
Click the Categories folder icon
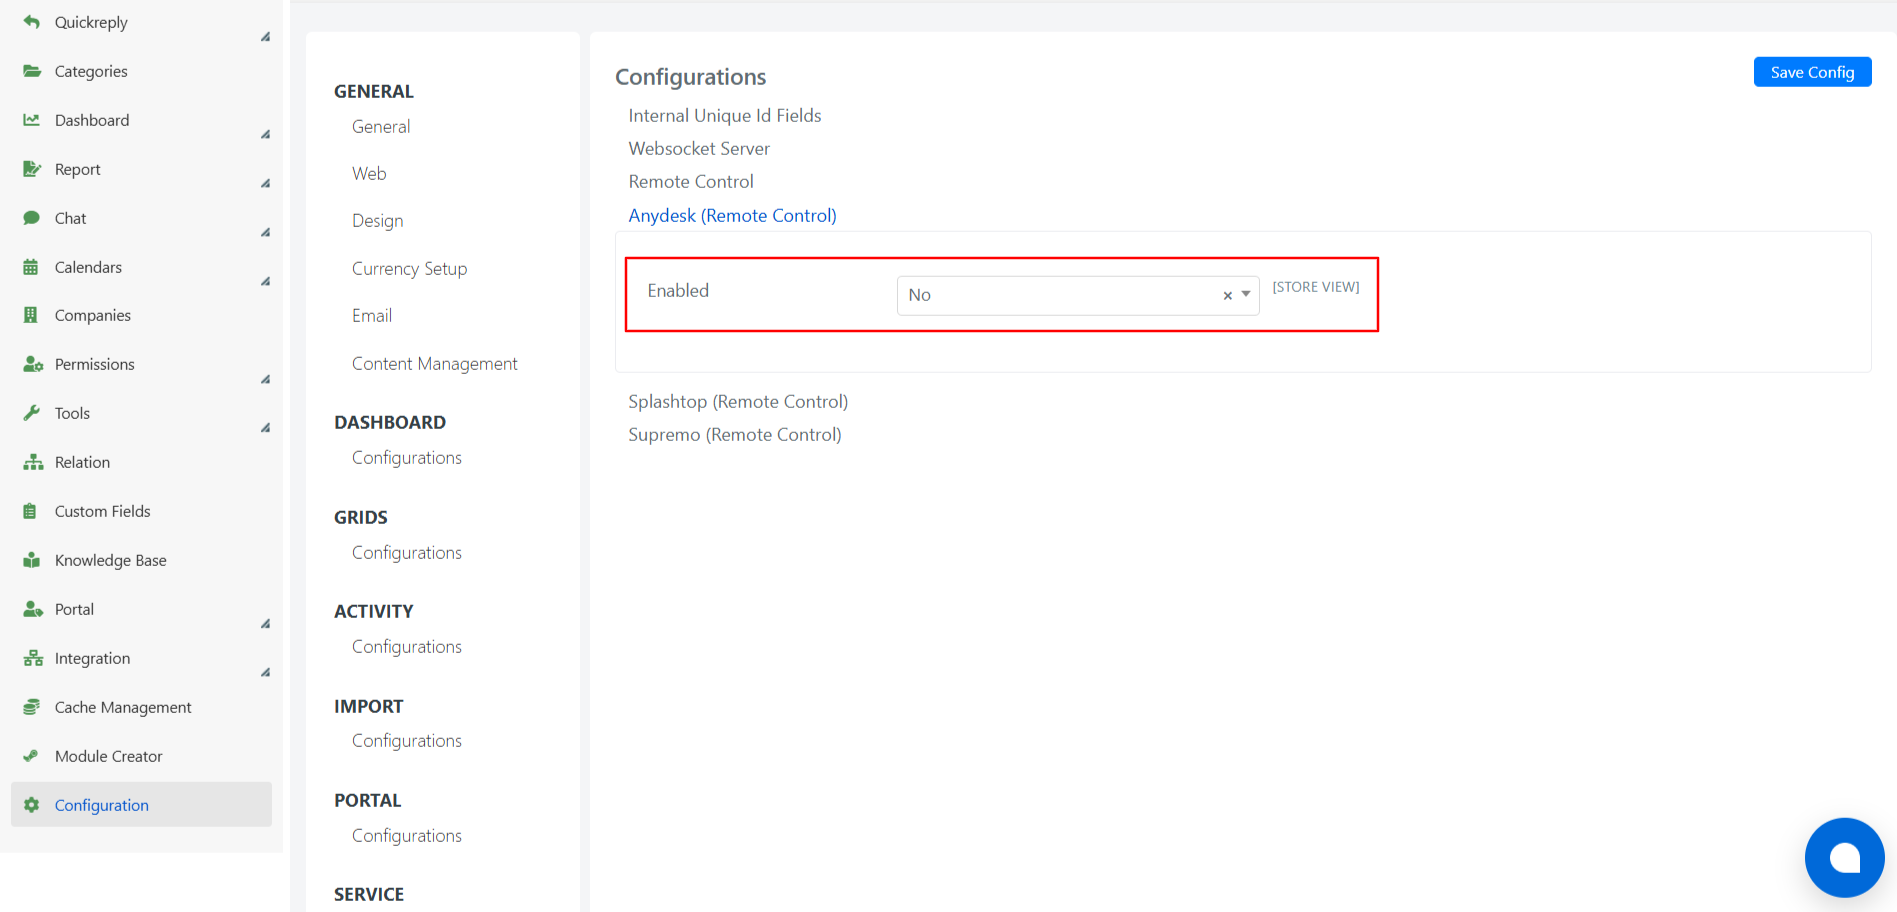[x=32, y=71]
